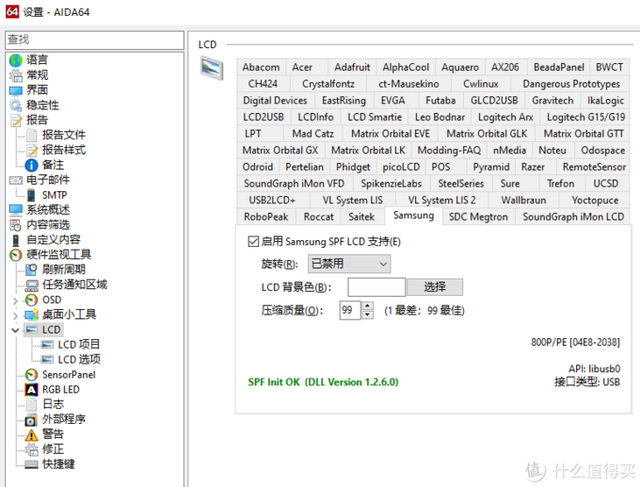The image size is (640, 487).
Task: Switch to the Samsung tab
Action: pyautogui.click(x=413, y=216)
